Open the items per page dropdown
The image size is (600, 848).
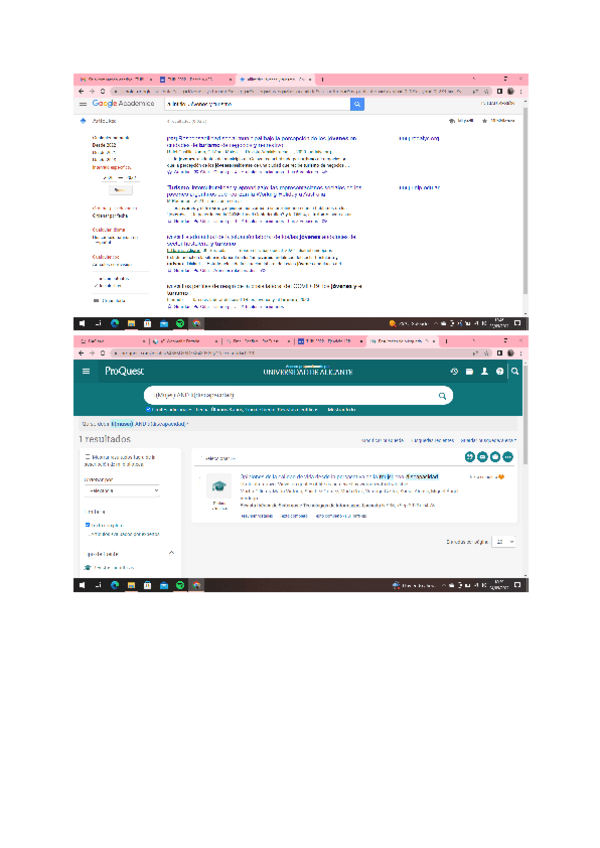pos(503,541)
